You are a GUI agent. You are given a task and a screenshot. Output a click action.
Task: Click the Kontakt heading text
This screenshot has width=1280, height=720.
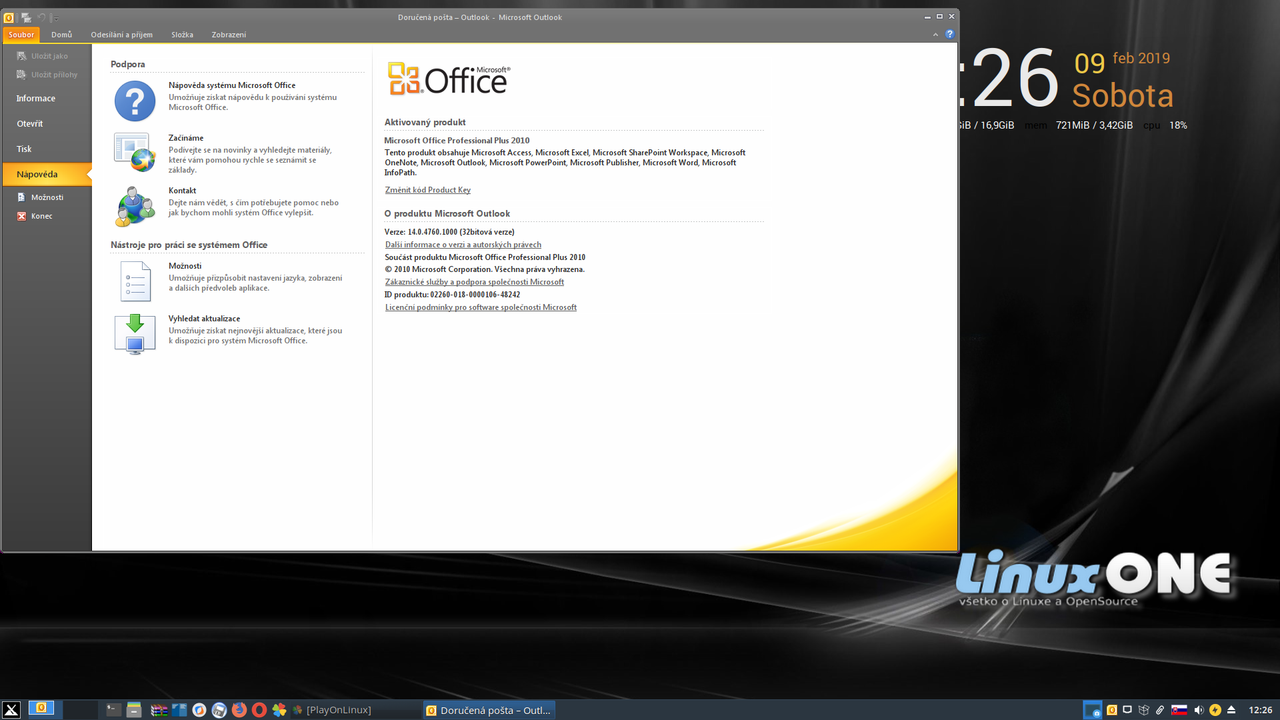[x=182, y=190]
